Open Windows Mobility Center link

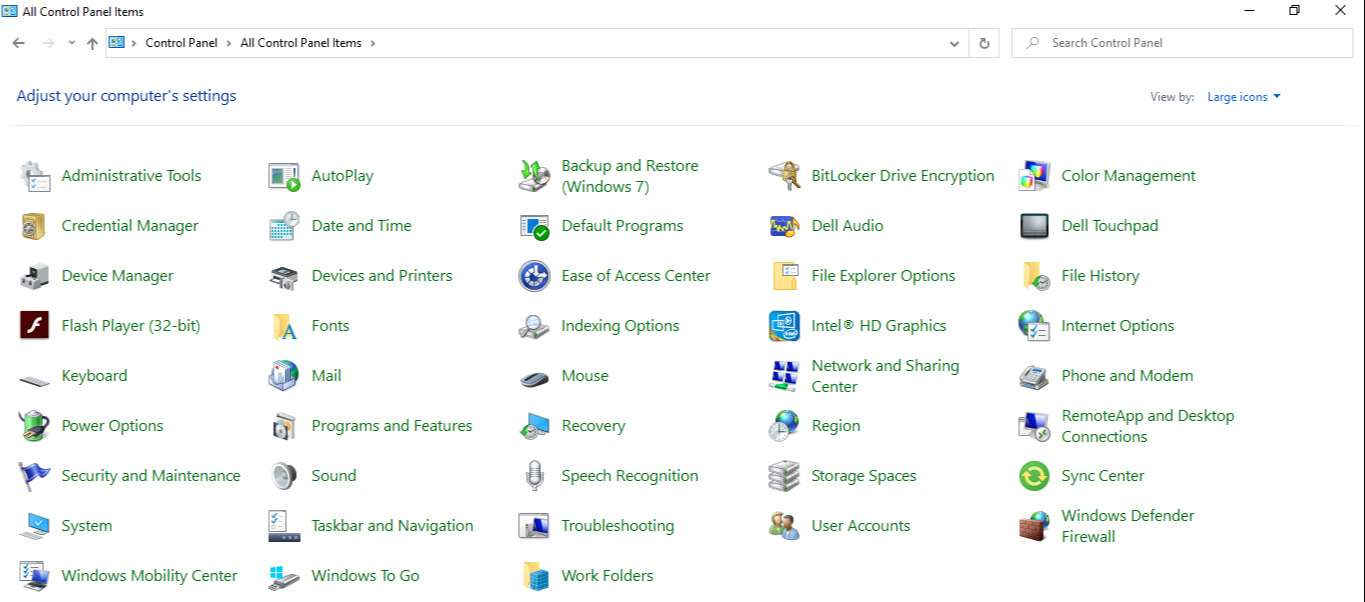pyautogui.click(x=150, y=576)
